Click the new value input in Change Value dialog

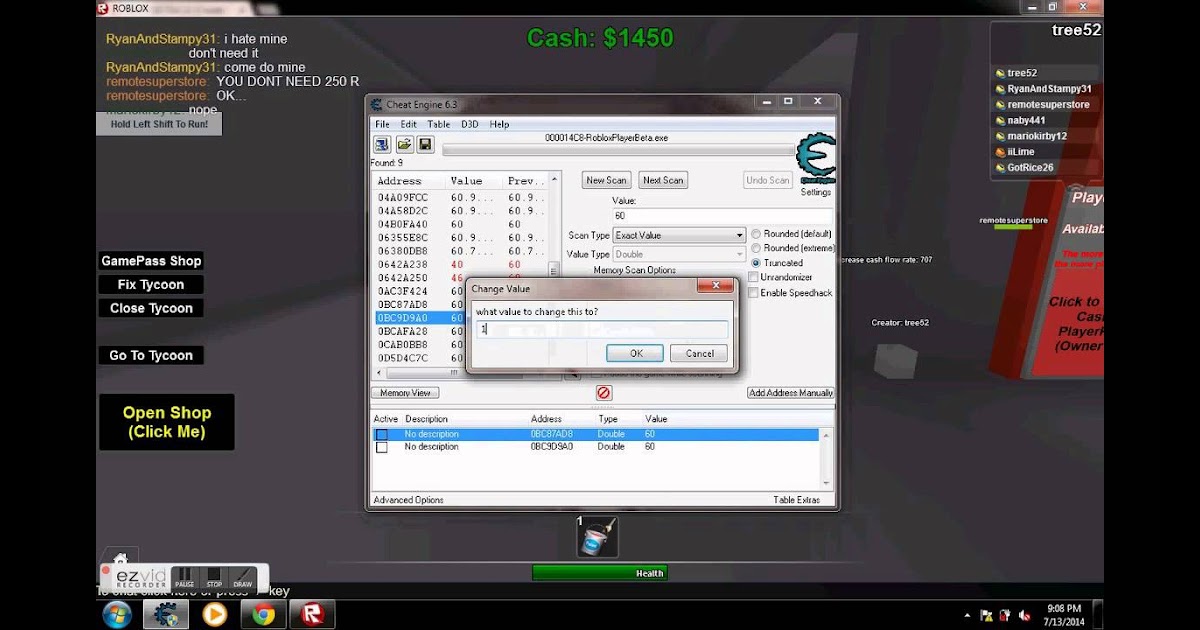[602, 329]
